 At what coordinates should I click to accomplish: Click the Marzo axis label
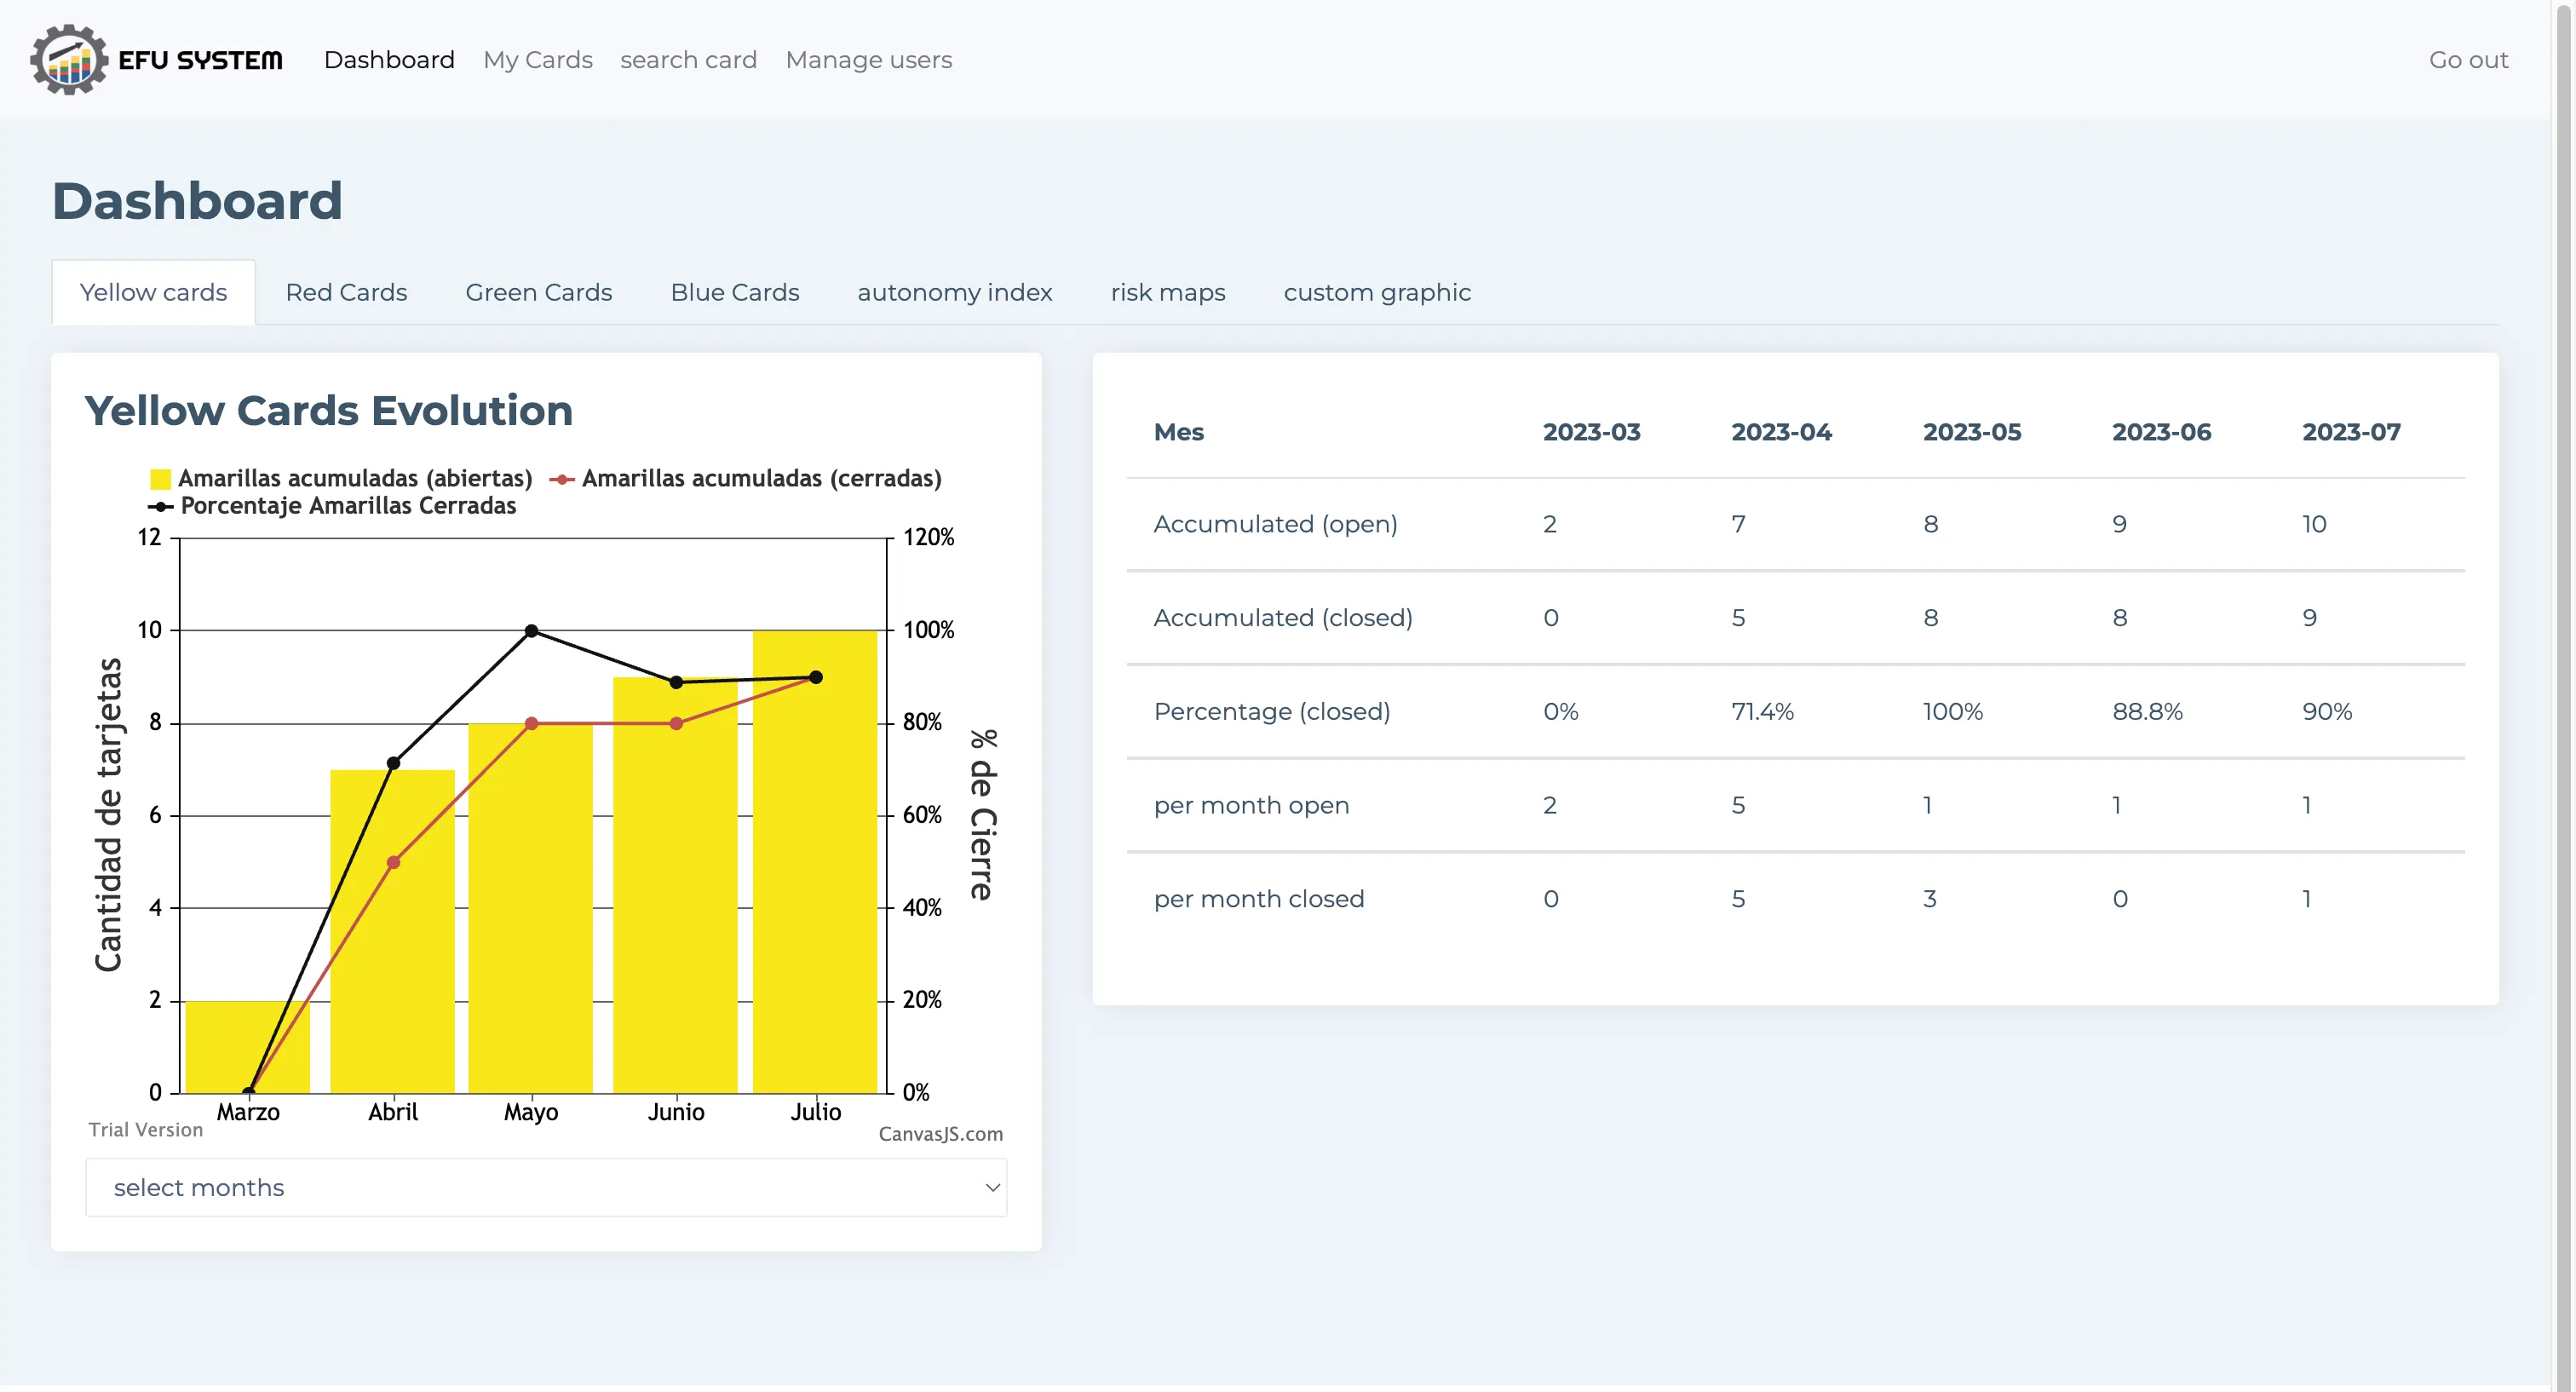(248, 1112)
